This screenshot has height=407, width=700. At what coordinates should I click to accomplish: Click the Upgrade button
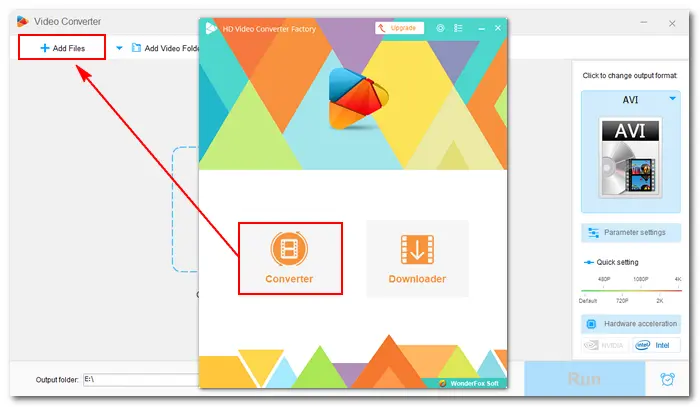[x=399, y=28]
